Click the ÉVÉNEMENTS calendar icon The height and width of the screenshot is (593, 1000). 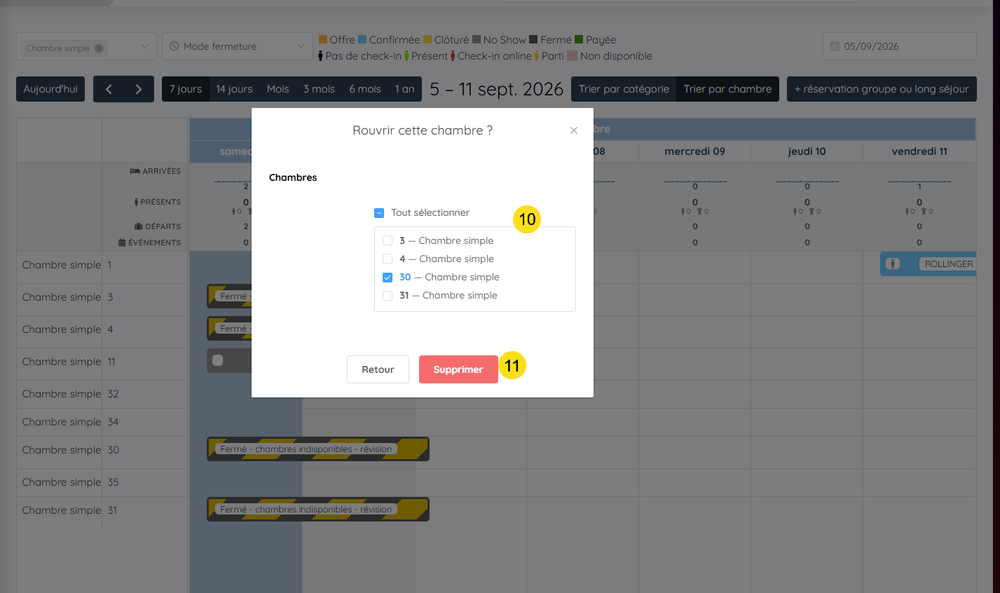coord(122,242)
